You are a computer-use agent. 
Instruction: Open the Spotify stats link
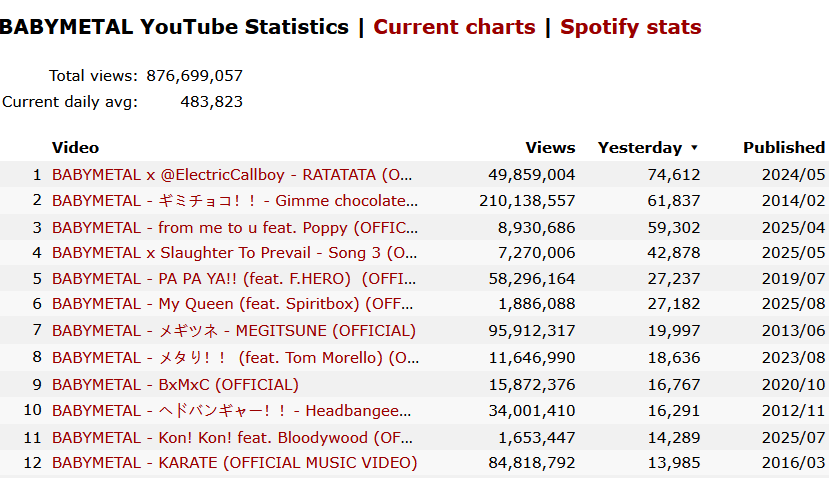click(630, 27)
